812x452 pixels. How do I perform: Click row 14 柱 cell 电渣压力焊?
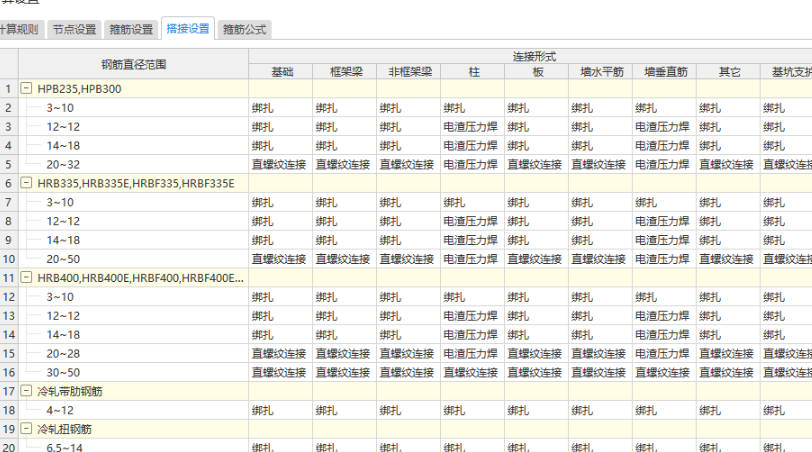coord(472,334)
